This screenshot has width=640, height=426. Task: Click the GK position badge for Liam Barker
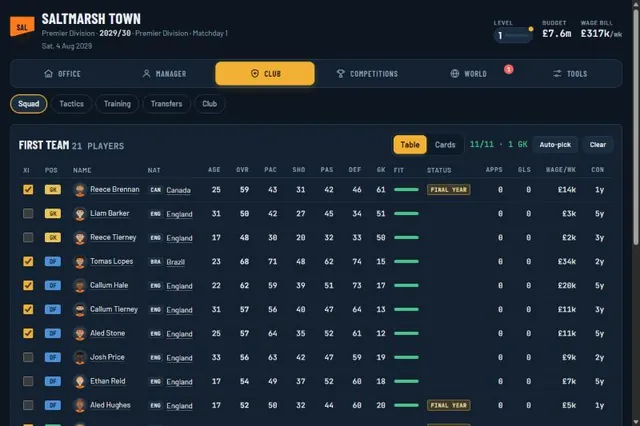53,213
